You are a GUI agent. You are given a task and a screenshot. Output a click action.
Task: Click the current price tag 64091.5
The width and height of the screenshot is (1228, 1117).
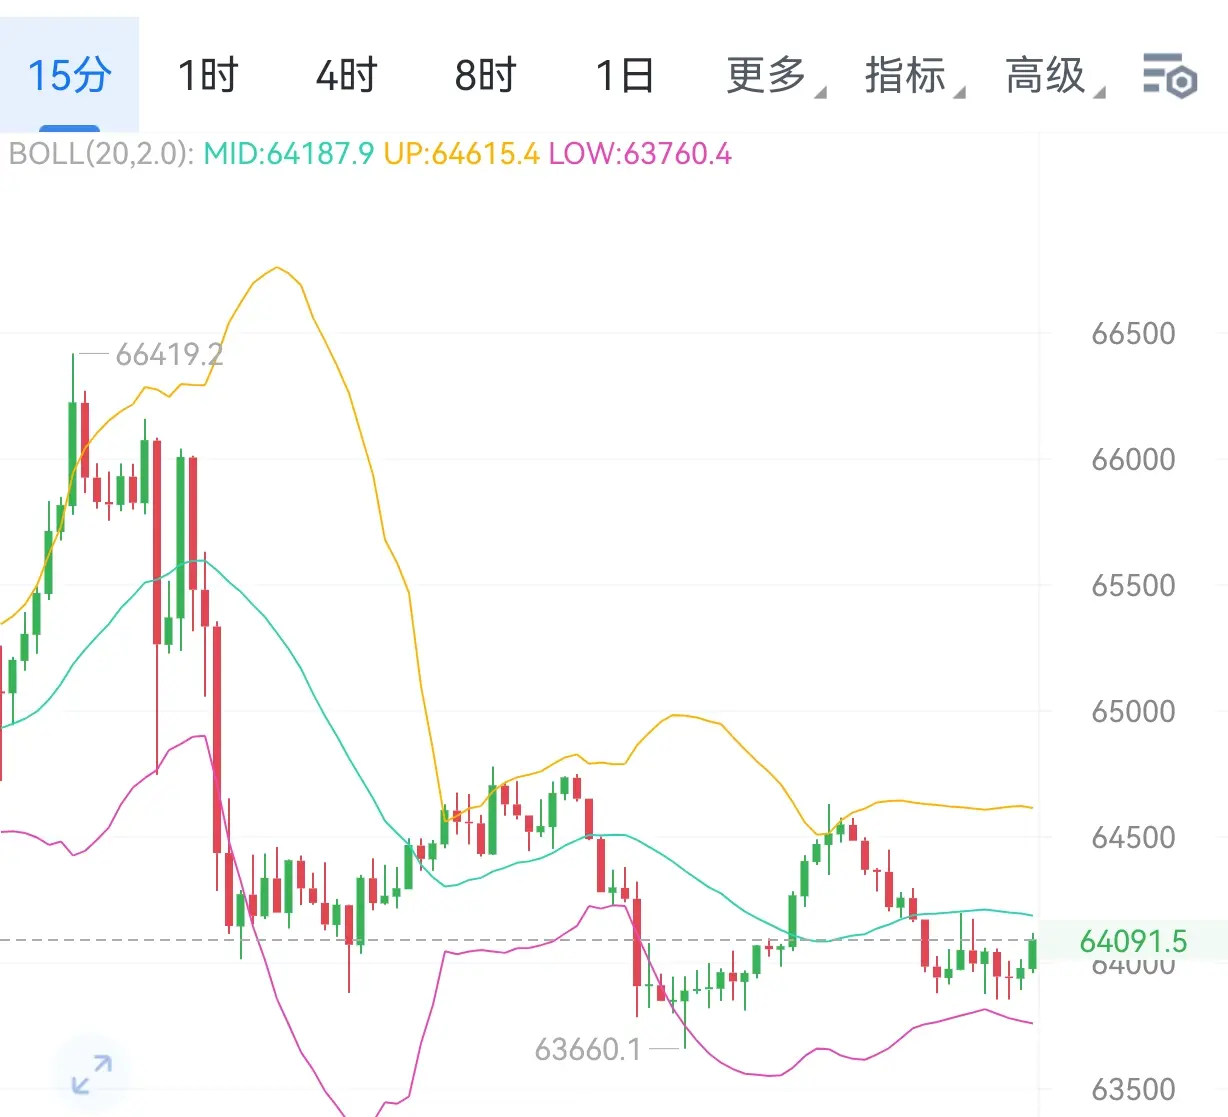1133,941
